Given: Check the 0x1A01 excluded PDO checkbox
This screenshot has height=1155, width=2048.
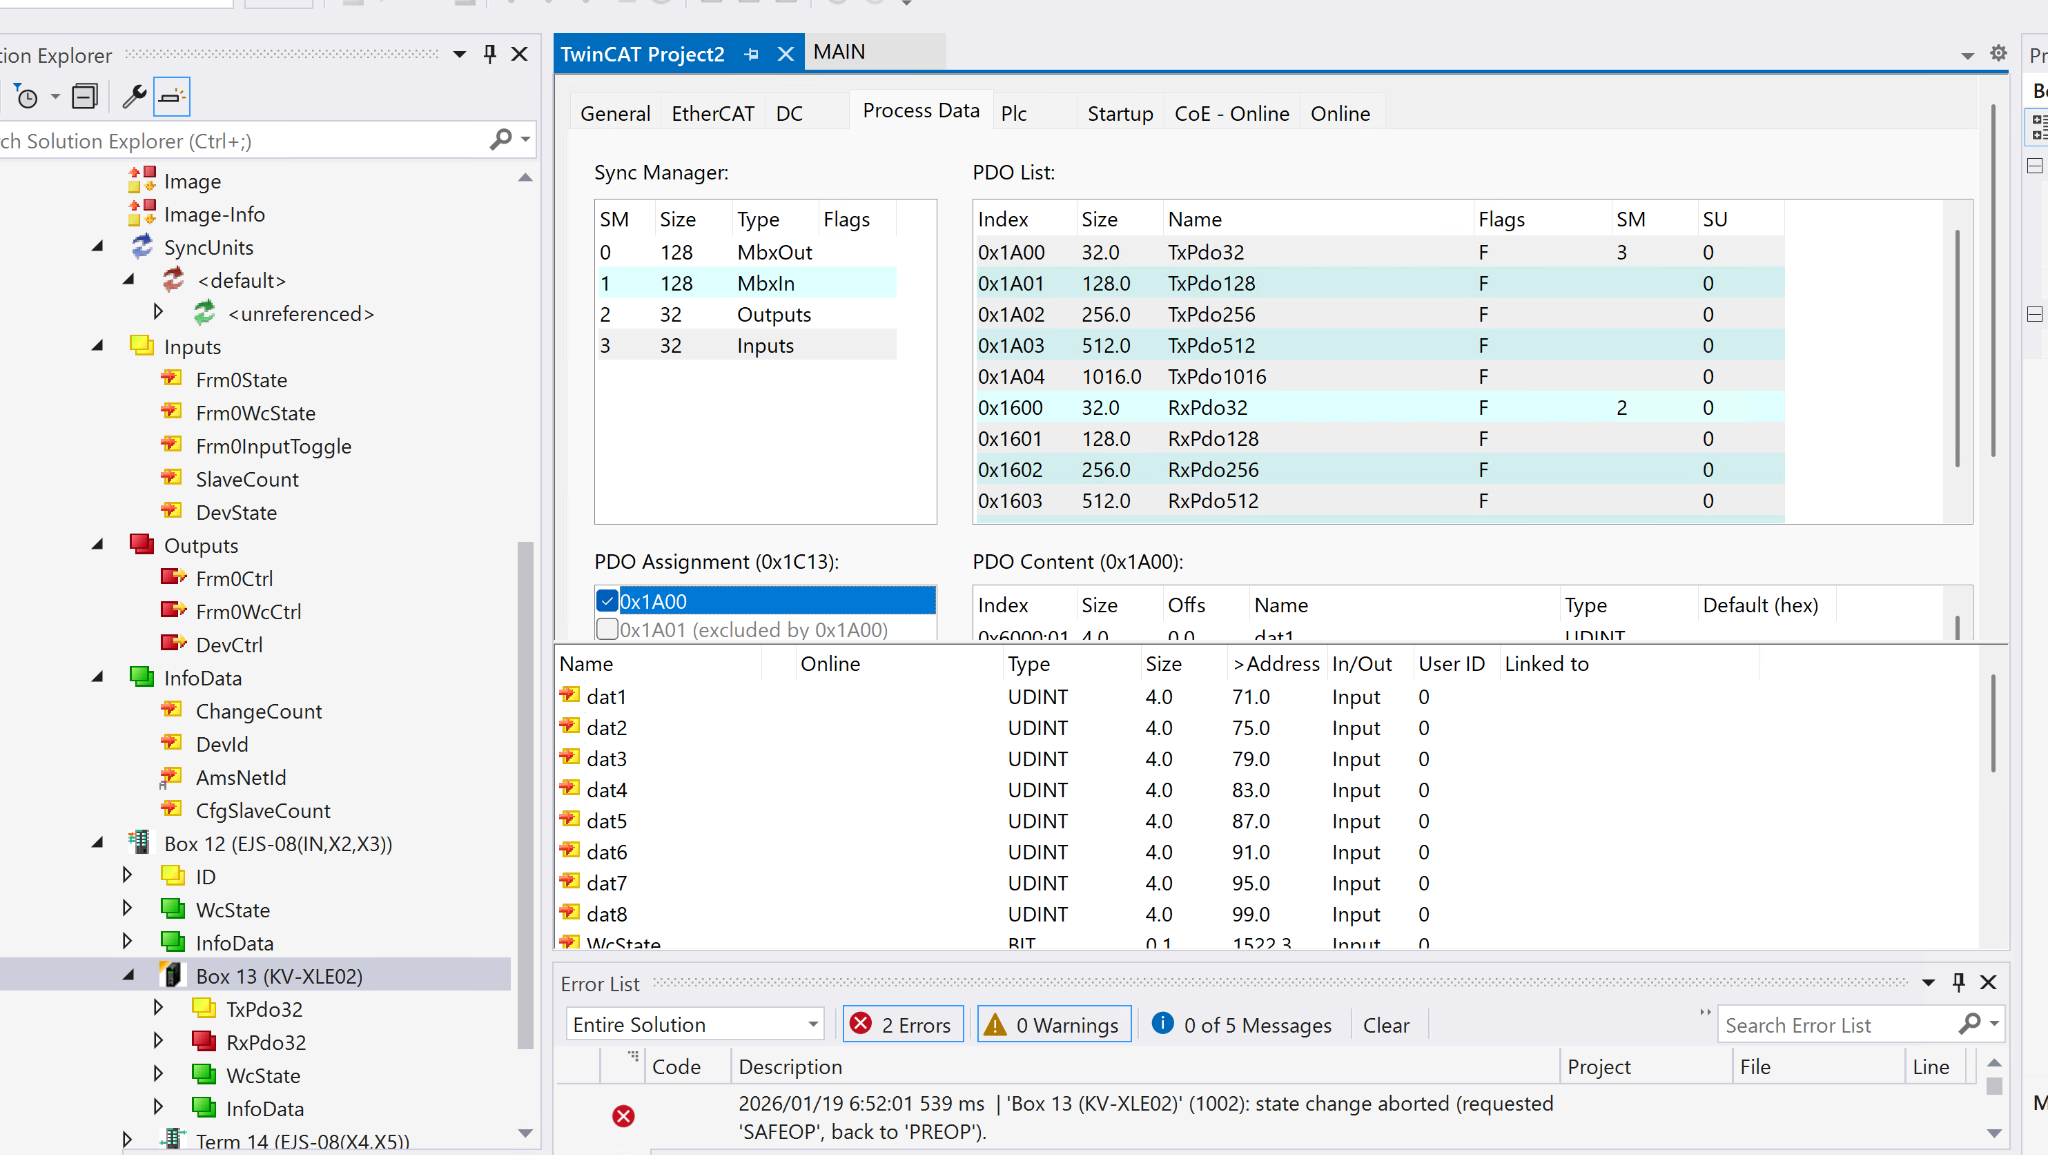Looking at the screenshot, I should pyautogui.click(x=607, y=630).
